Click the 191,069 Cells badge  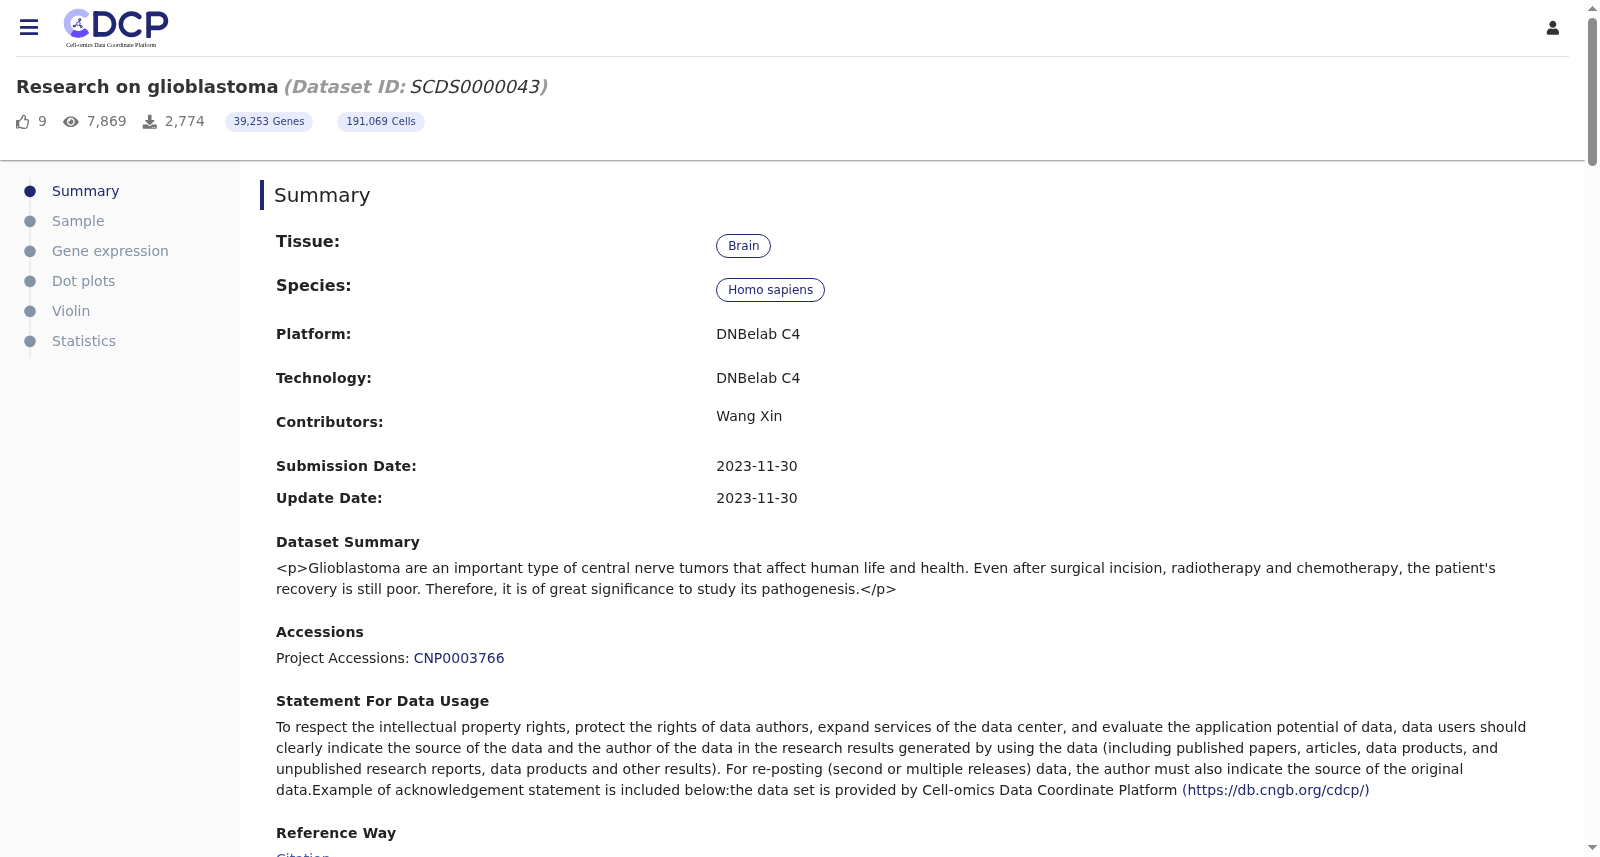pyautogui.click(x=381, y=122)
